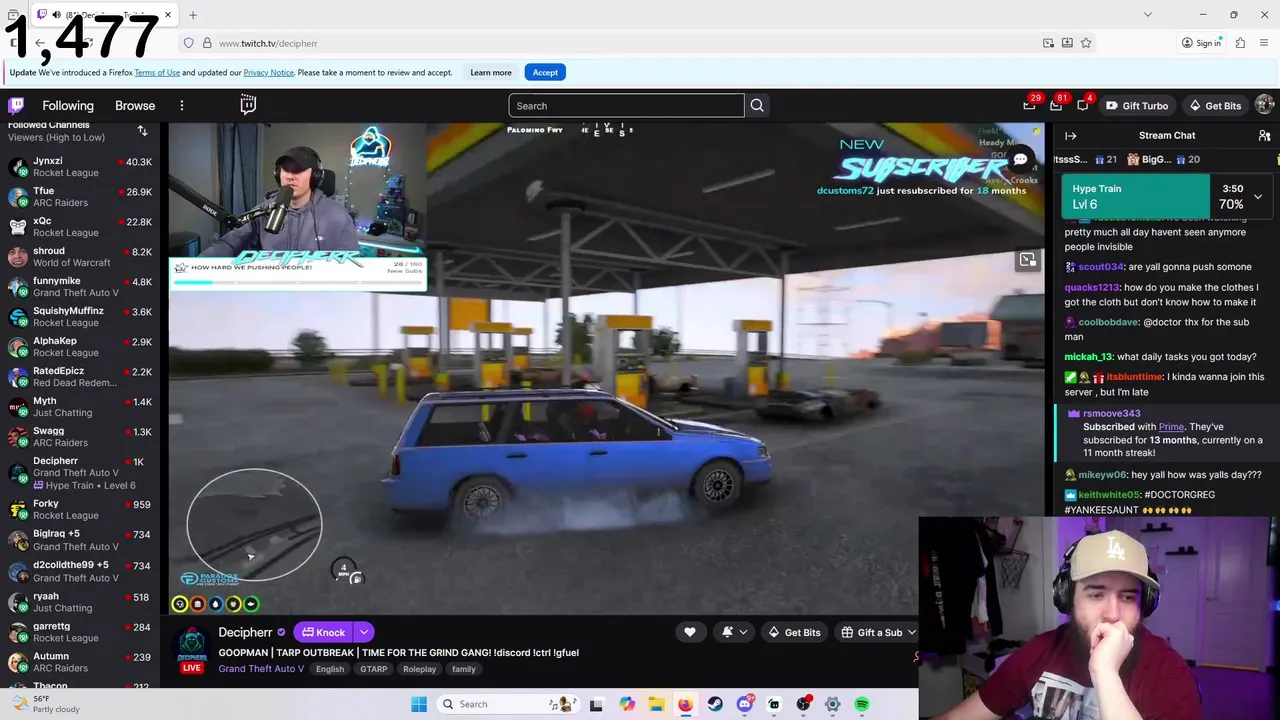This screenshot has width=1280, height=720.
Task: Click the English tag
Action: tap(330, 669)
